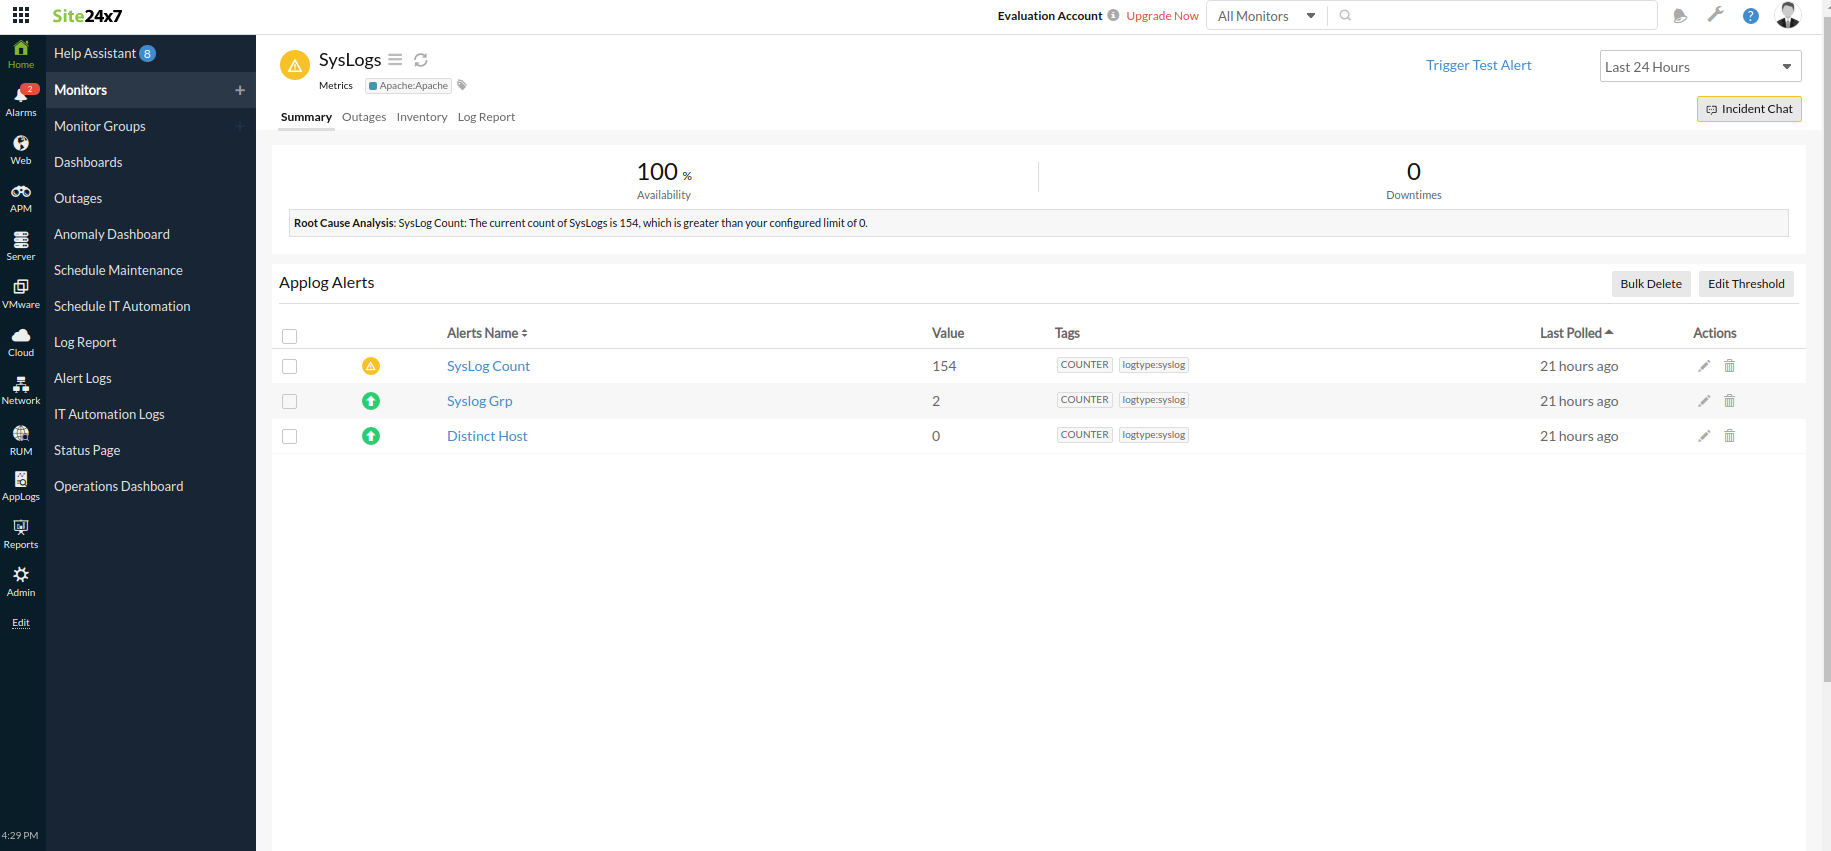Viewport: 1831px width, 851px height.
Task: Check the SysLog Count row checkbox
Action: 290,367
